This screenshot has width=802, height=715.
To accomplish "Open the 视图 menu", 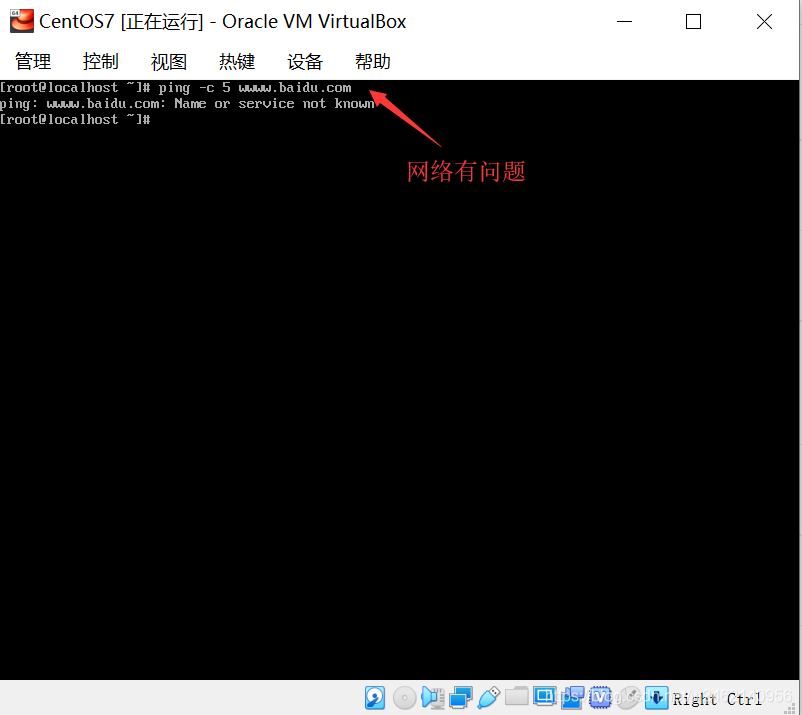I will point(169,62).
